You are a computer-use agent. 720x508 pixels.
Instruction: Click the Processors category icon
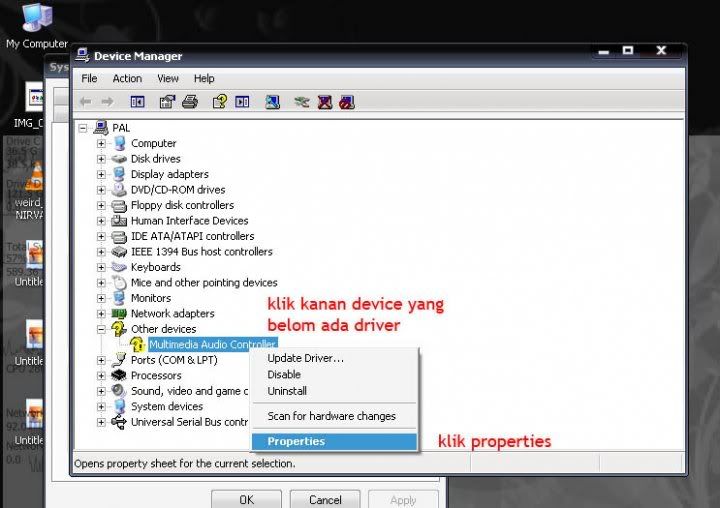point(119,375)
